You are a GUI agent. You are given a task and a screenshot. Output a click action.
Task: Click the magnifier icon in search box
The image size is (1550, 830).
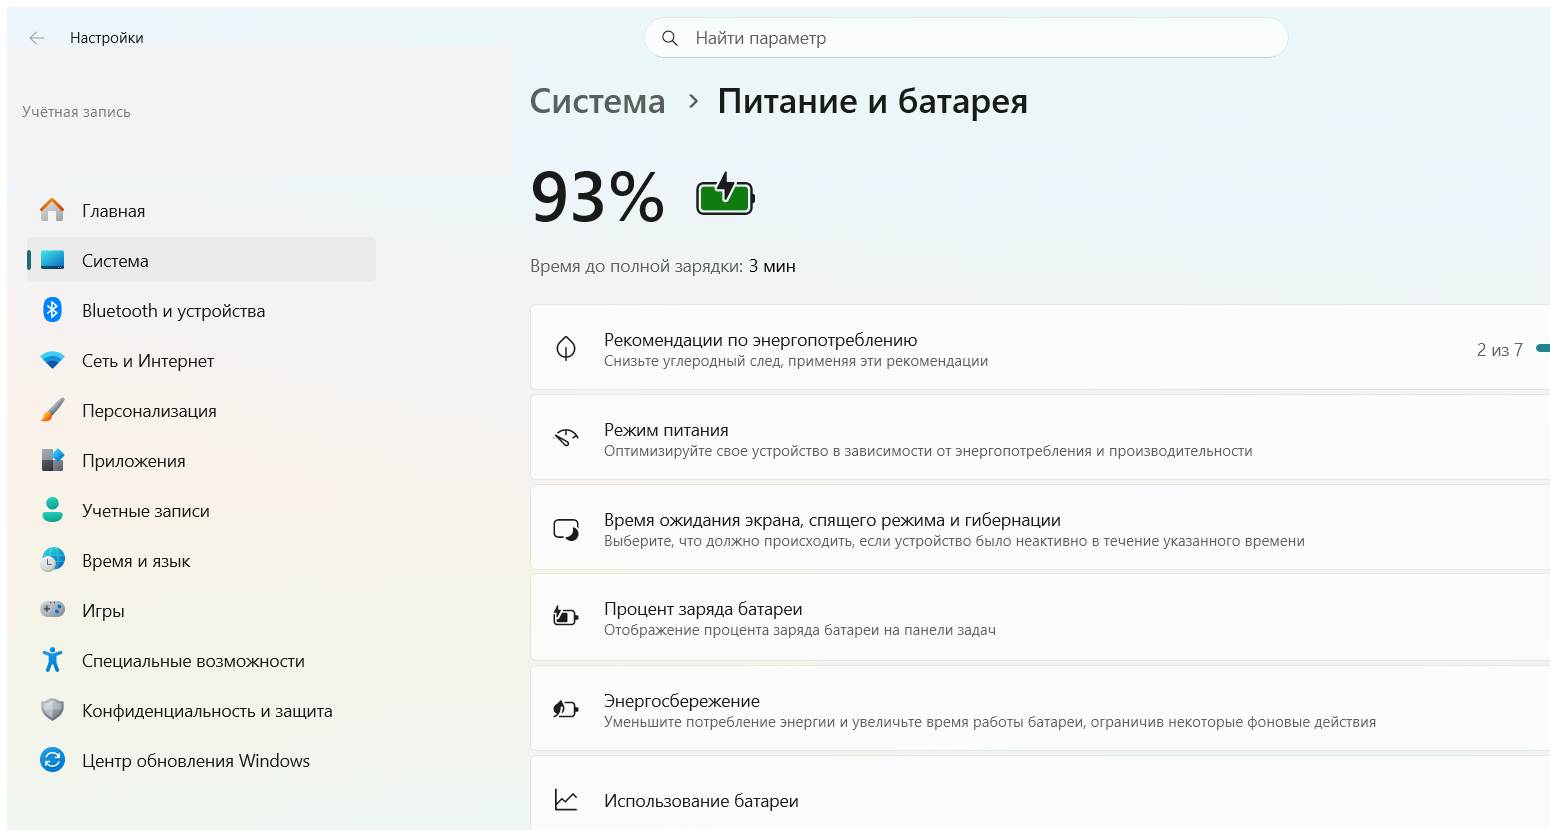[670, 38]
